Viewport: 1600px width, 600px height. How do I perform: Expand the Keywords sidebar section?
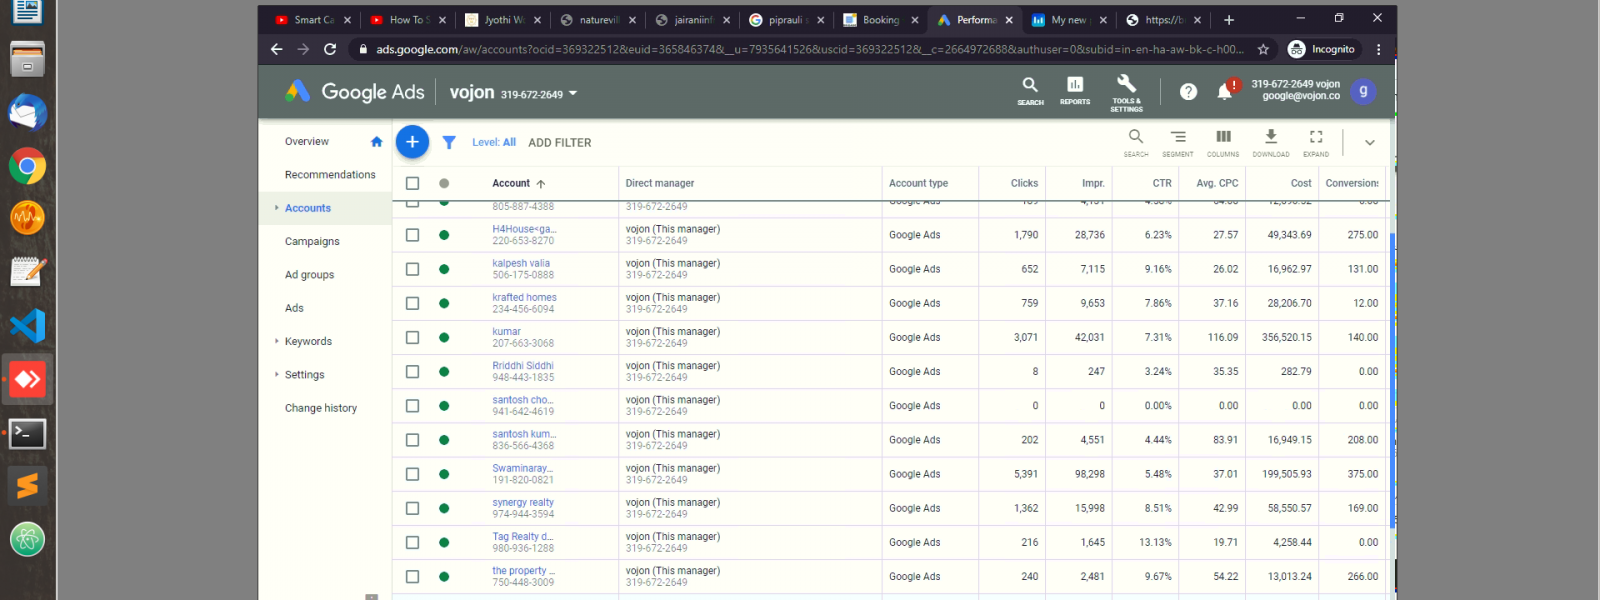tap(308, 342)
